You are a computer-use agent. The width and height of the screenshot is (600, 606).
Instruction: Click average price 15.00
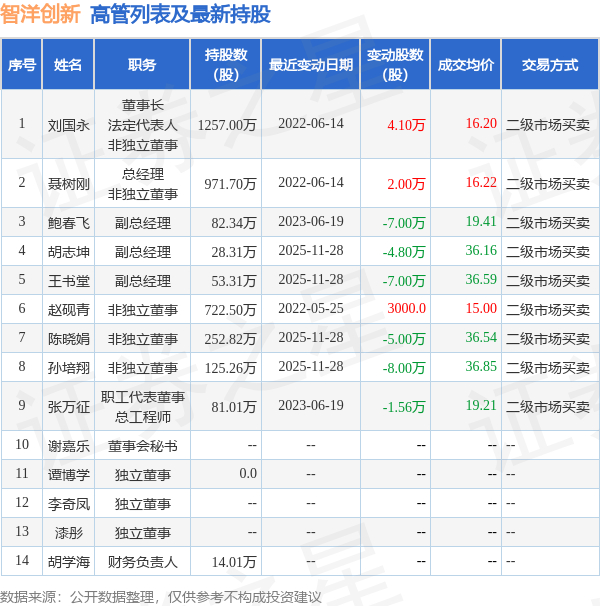point(481,308)
